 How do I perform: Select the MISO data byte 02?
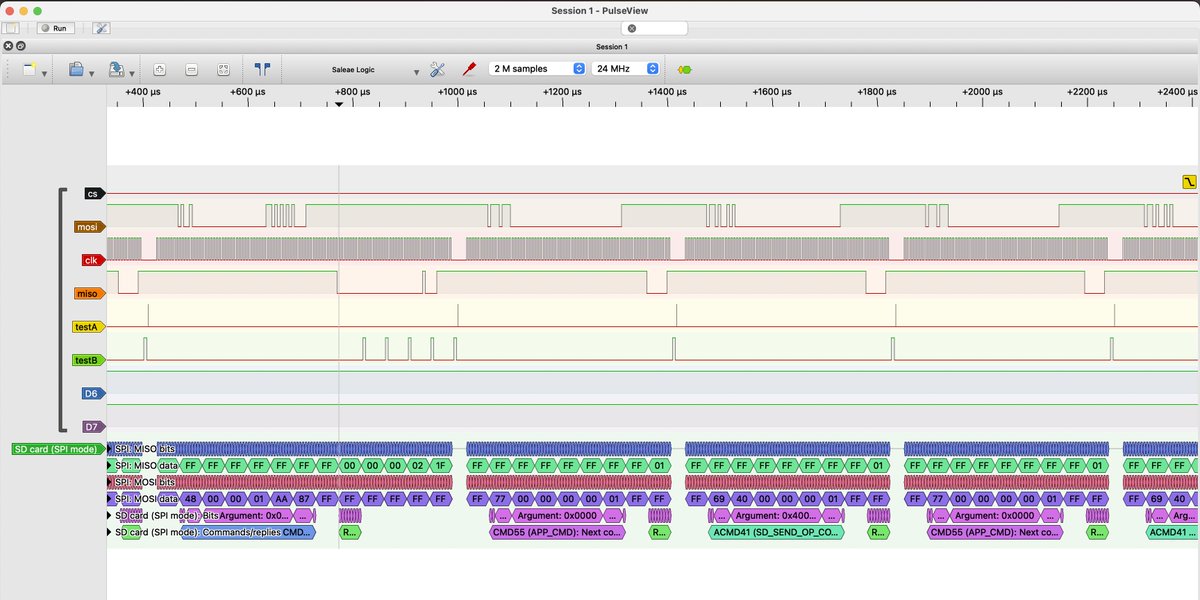(416, 466)
